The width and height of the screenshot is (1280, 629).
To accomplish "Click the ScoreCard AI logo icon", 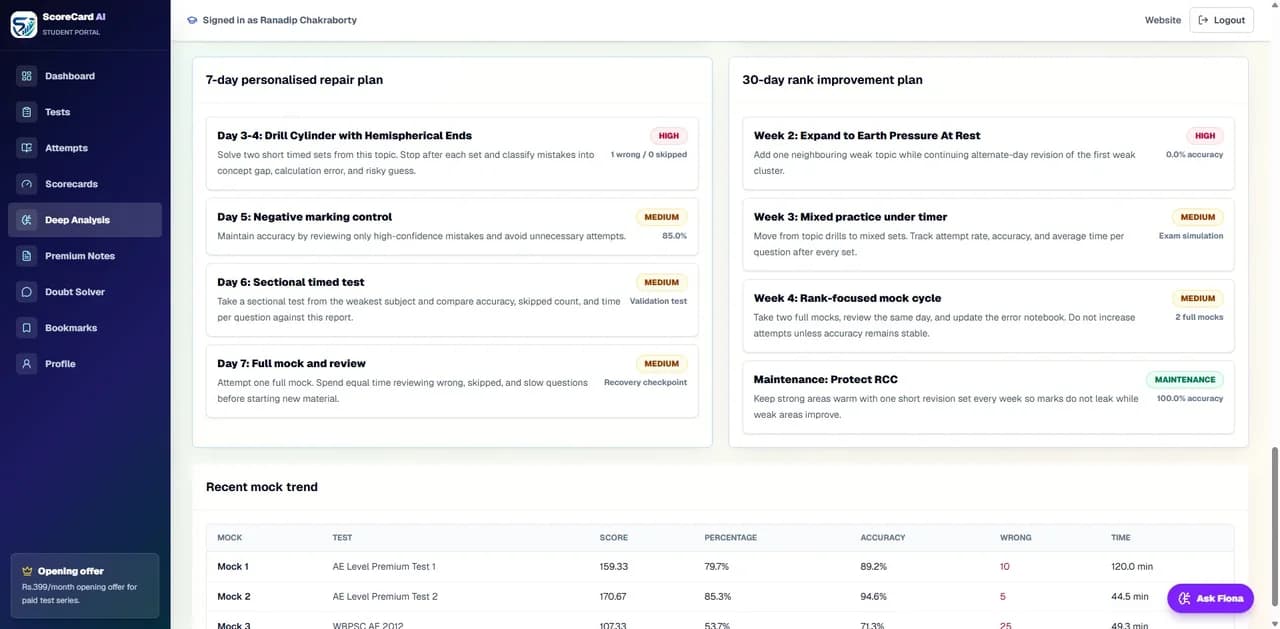I will [23, 24].
